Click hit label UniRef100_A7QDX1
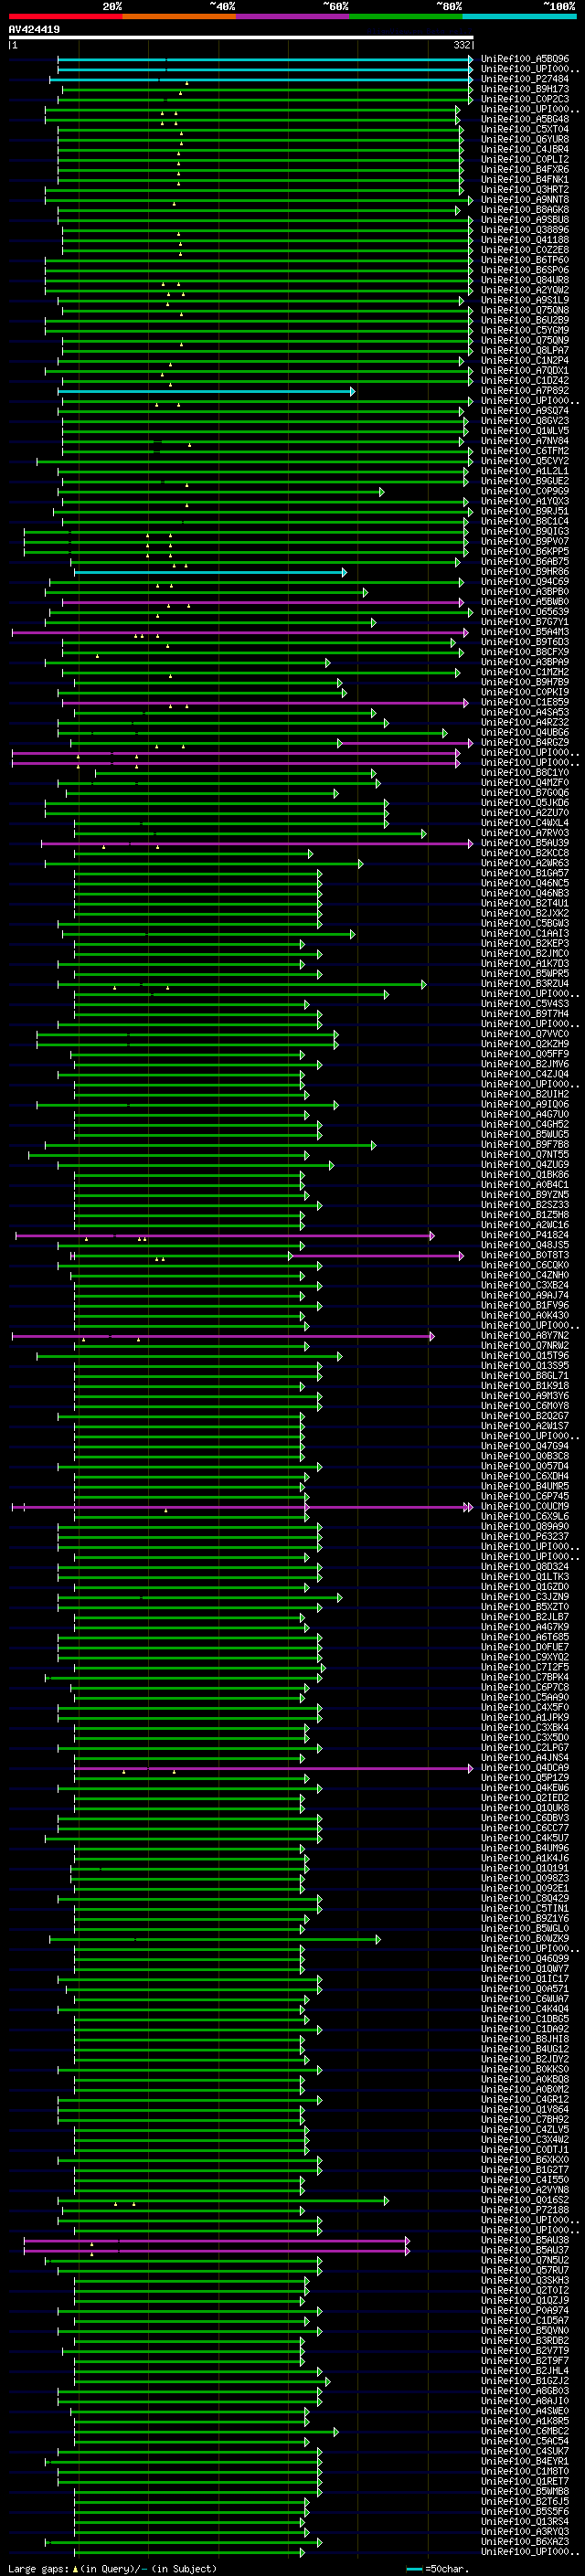This screenshot has height=2576, width=585. pyautogui.click(x=525, y=371)
